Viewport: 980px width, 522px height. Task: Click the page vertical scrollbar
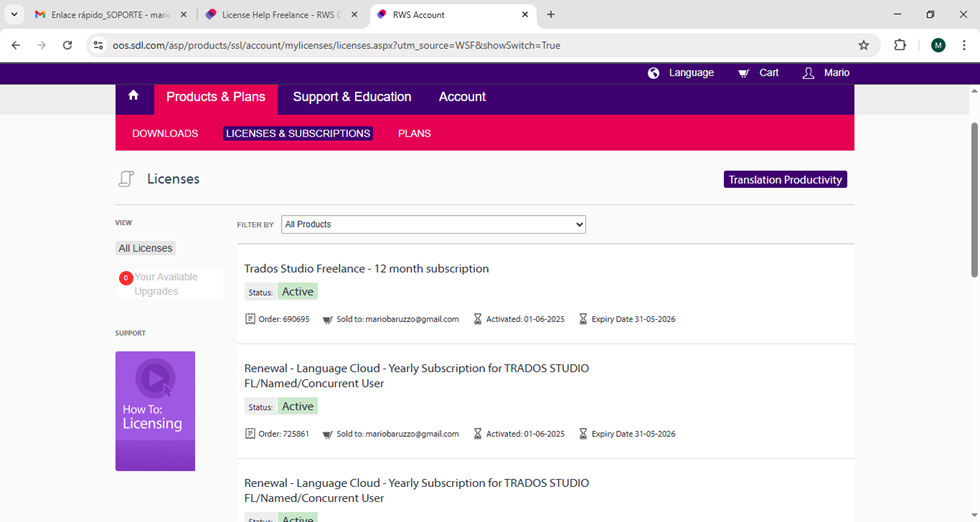(974, 200)
